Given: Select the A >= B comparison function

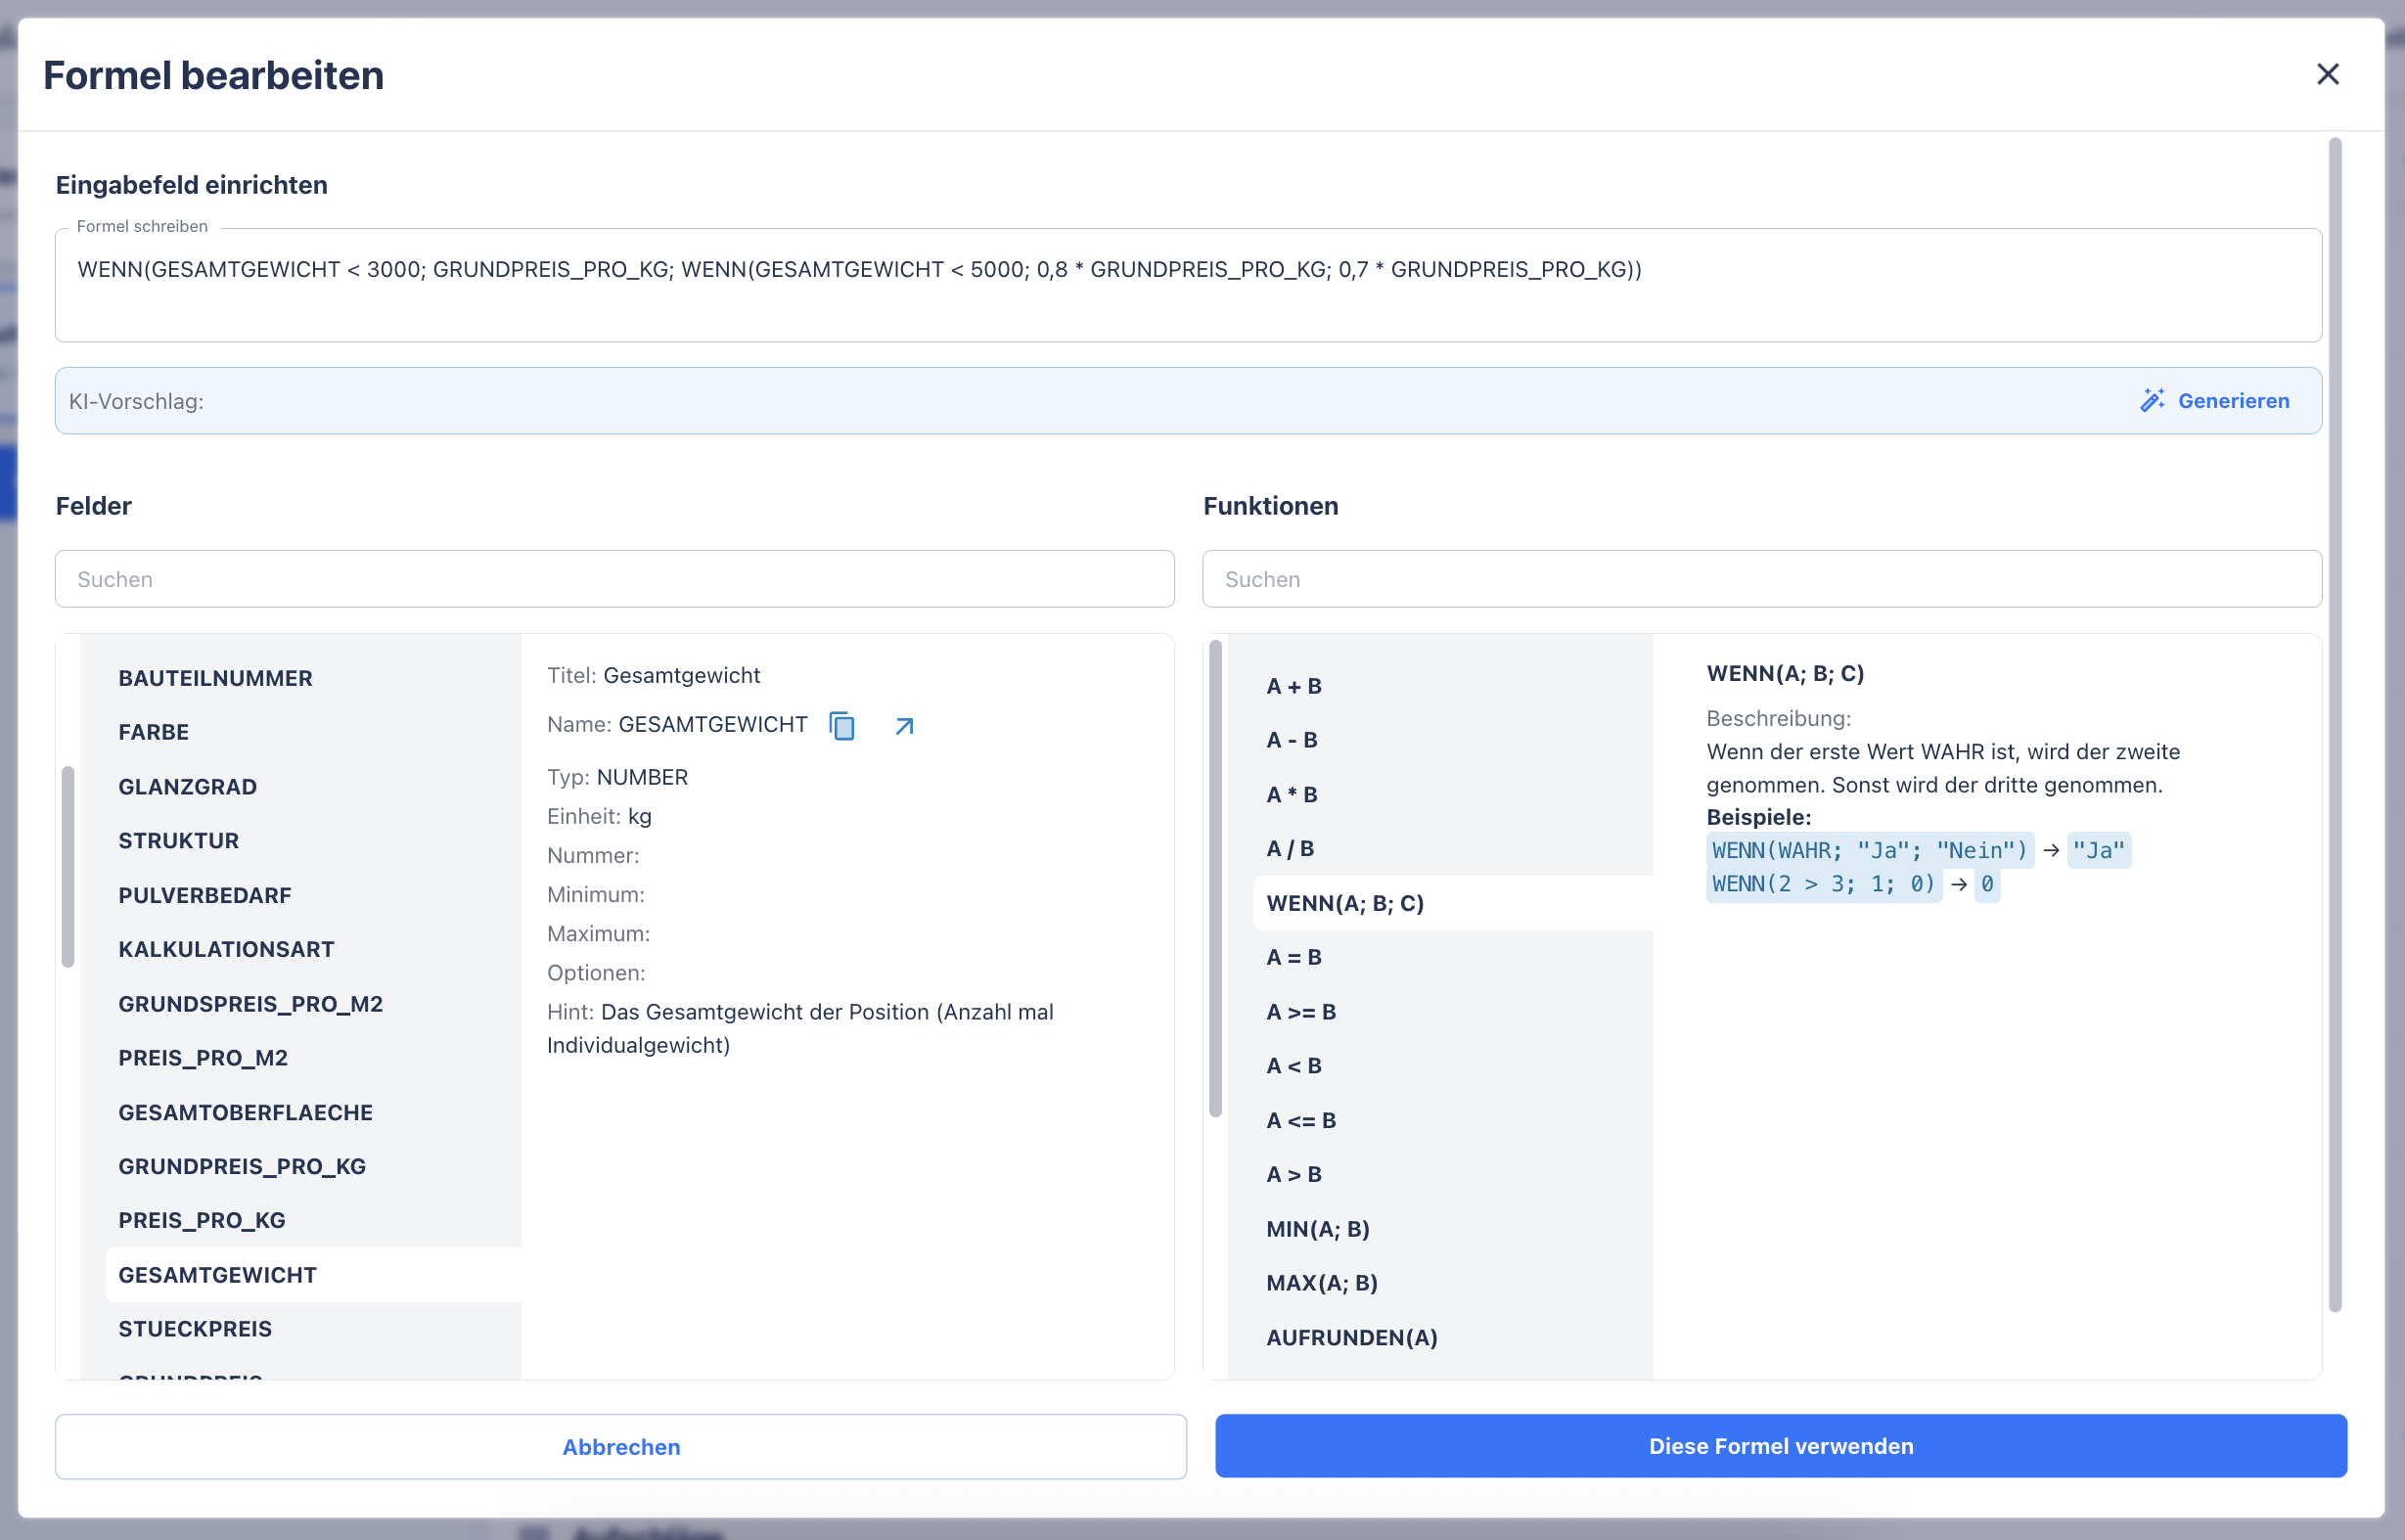Looking at the screenshot, I should (1301, 1012).
